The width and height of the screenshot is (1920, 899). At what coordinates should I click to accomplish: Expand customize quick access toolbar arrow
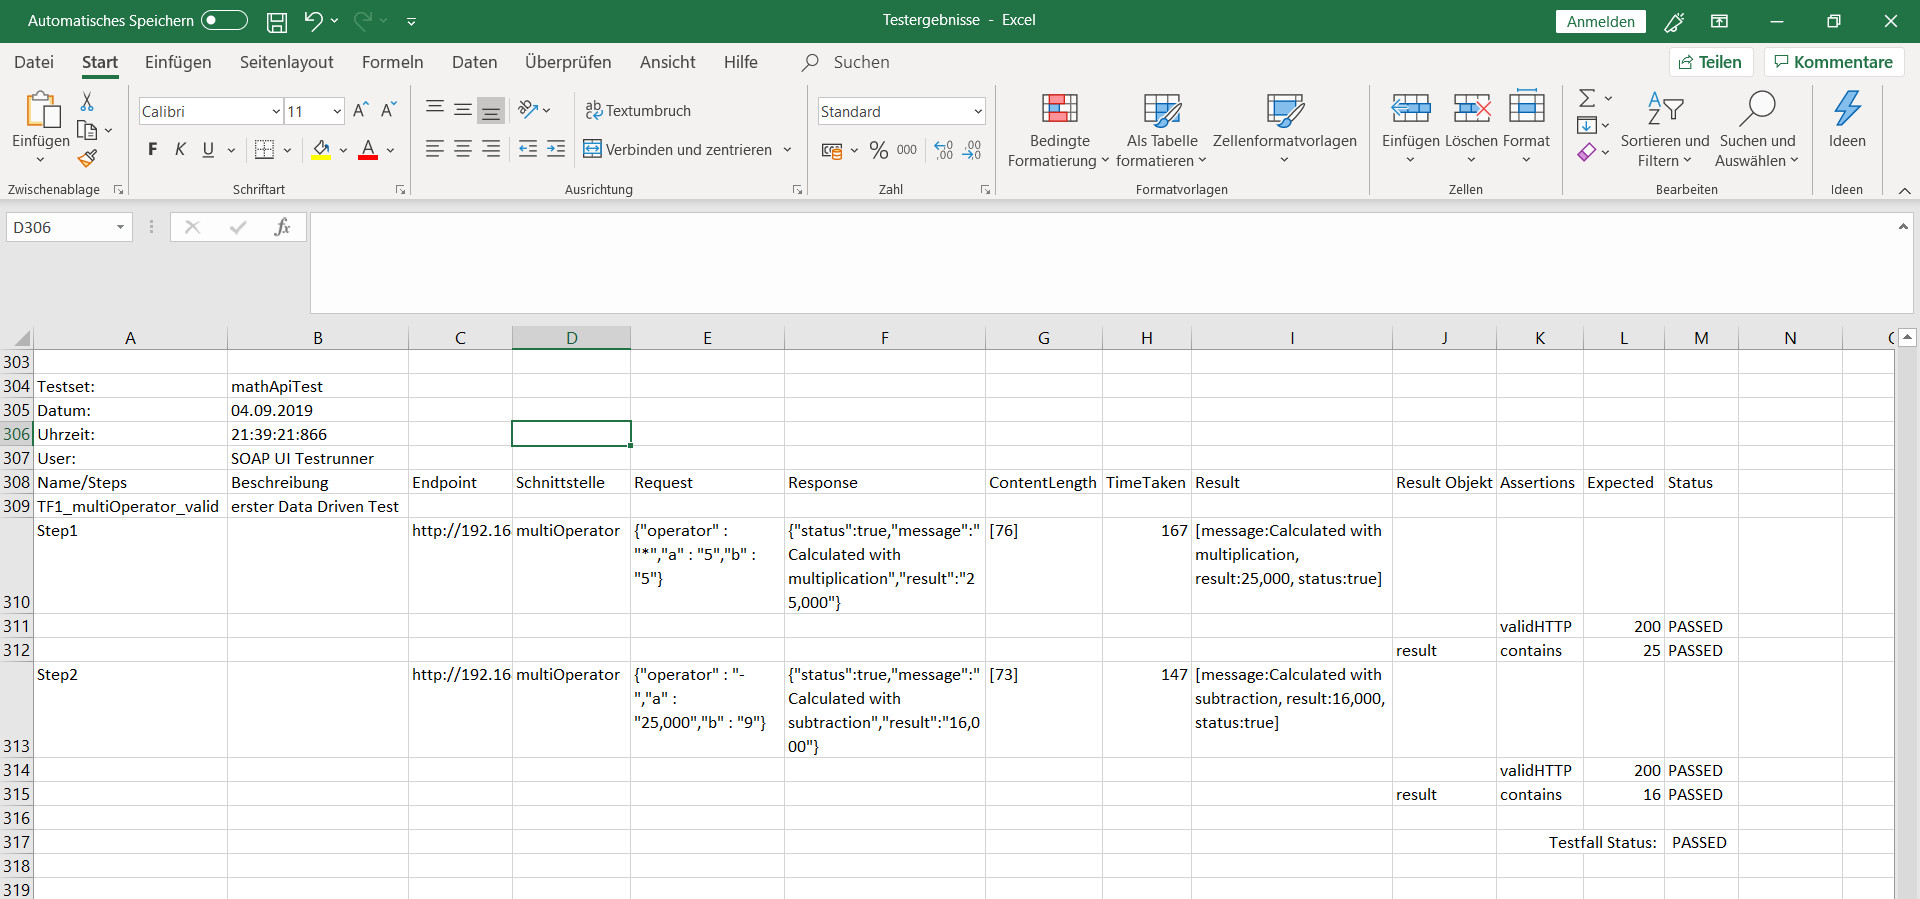coord(411,21)
